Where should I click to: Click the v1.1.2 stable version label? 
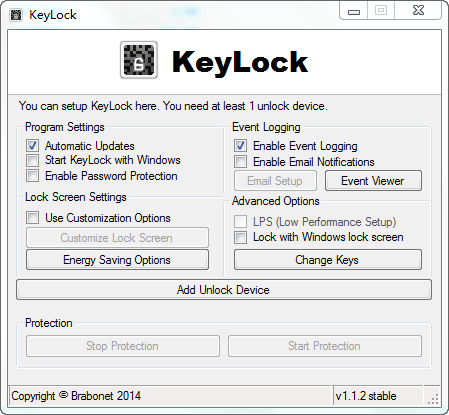point(366,396)
